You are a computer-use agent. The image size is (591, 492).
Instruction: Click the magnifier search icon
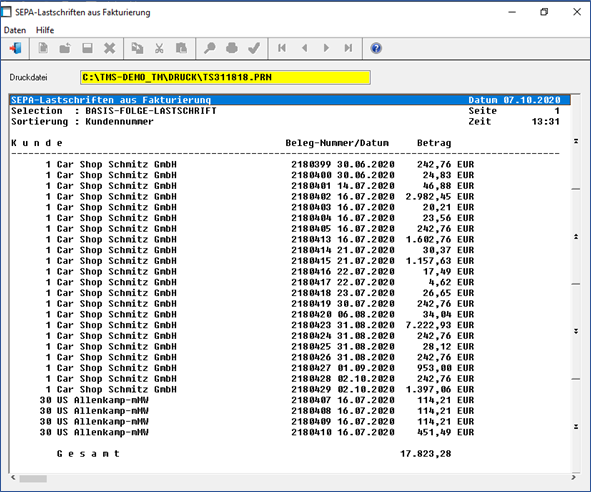coord(210,48)
